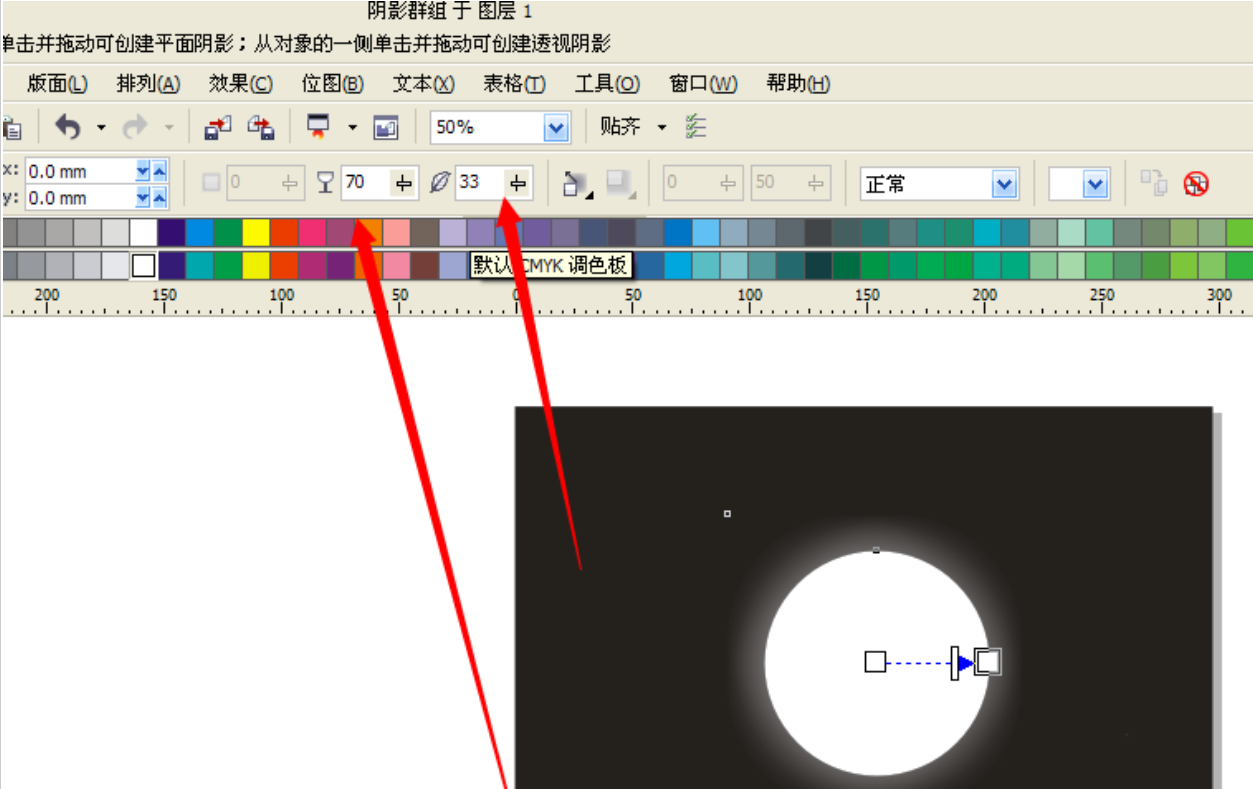Click the Undo arrow icon
The image size is (1253, 789).
(x=67, y=127)
